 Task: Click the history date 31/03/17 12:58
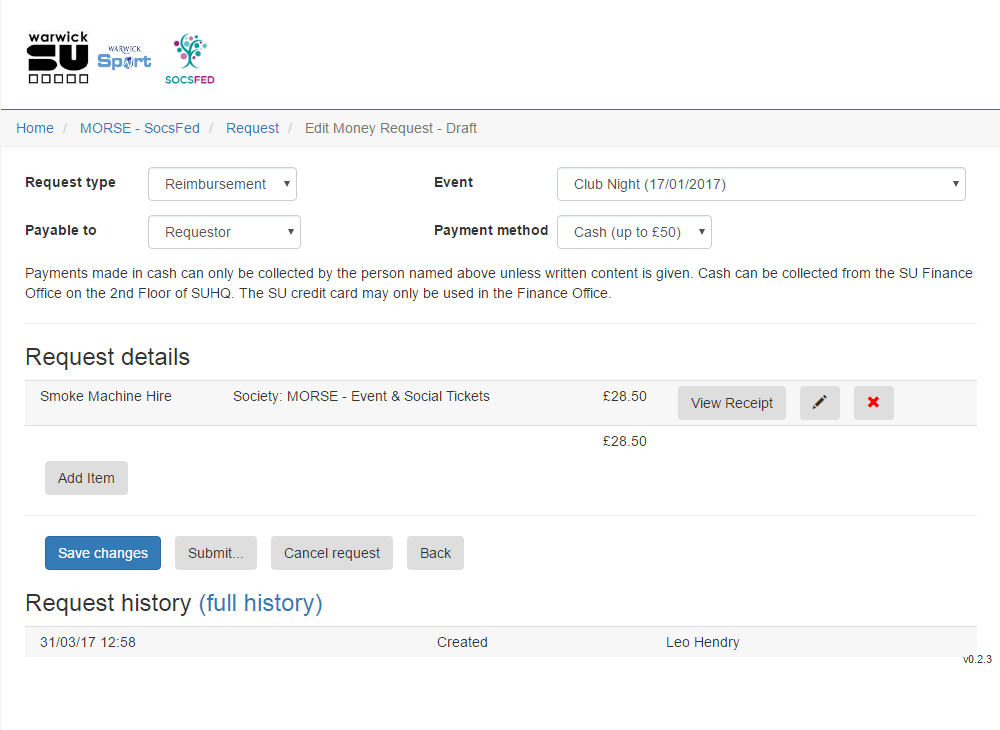[88, 642]
